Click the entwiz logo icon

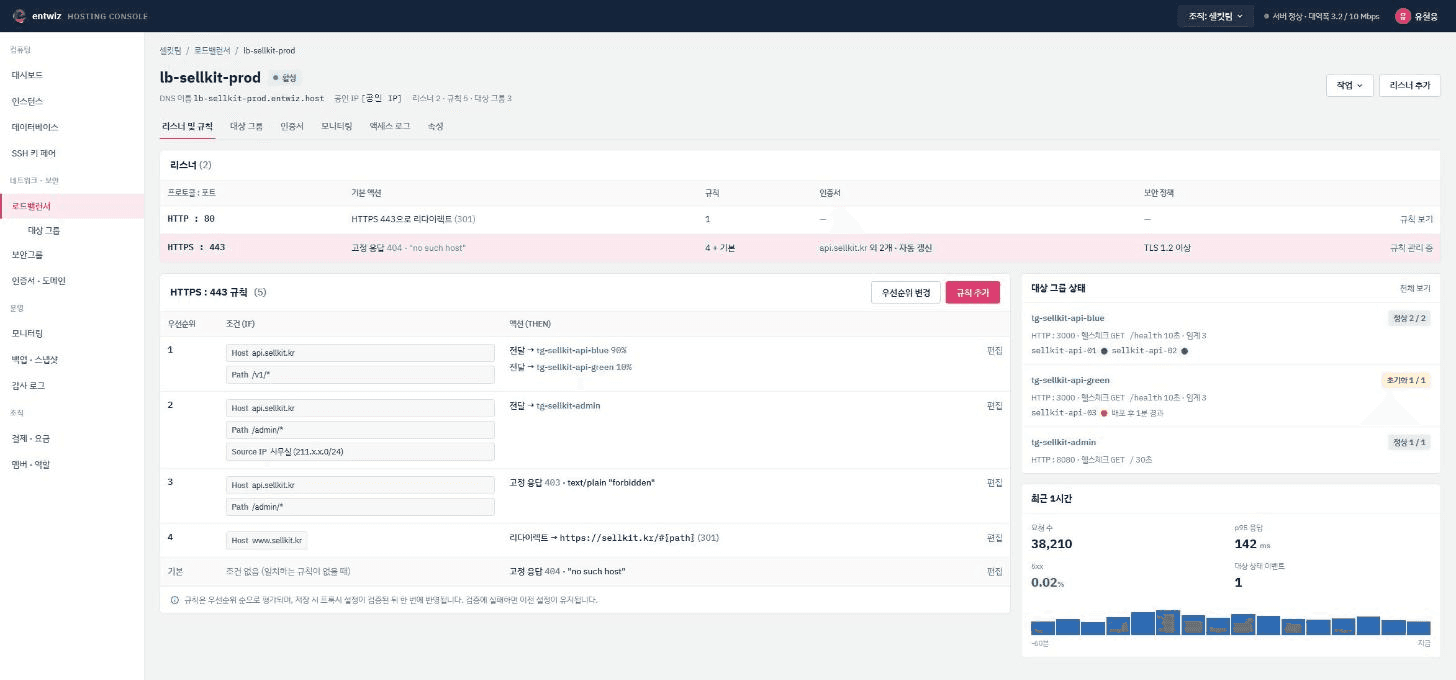coord(18,16)
